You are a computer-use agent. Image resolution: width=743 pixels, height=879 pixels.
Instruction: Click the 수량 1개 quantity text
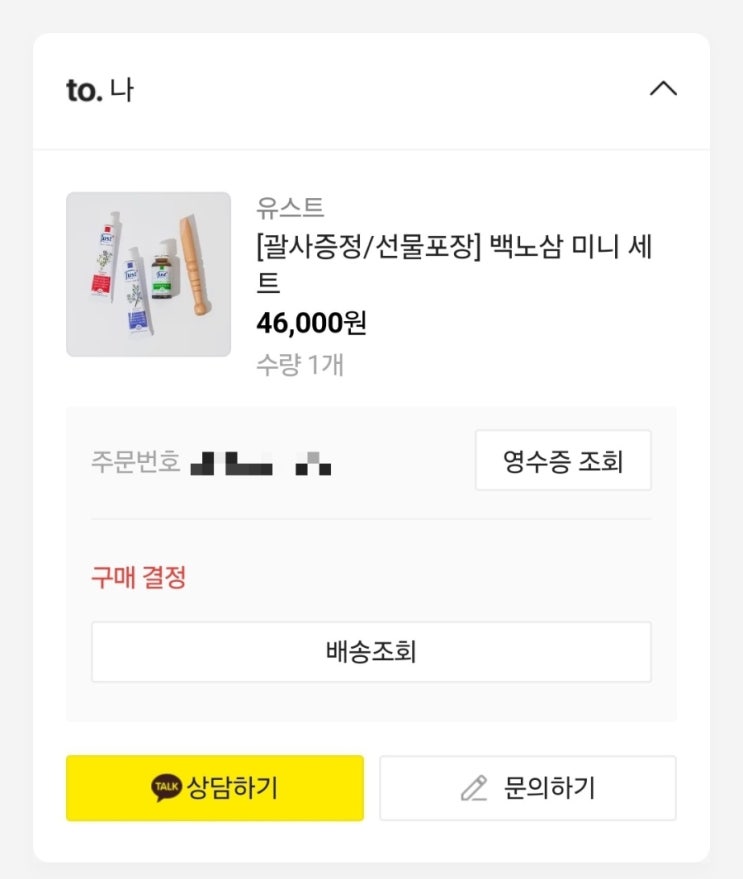299,365
